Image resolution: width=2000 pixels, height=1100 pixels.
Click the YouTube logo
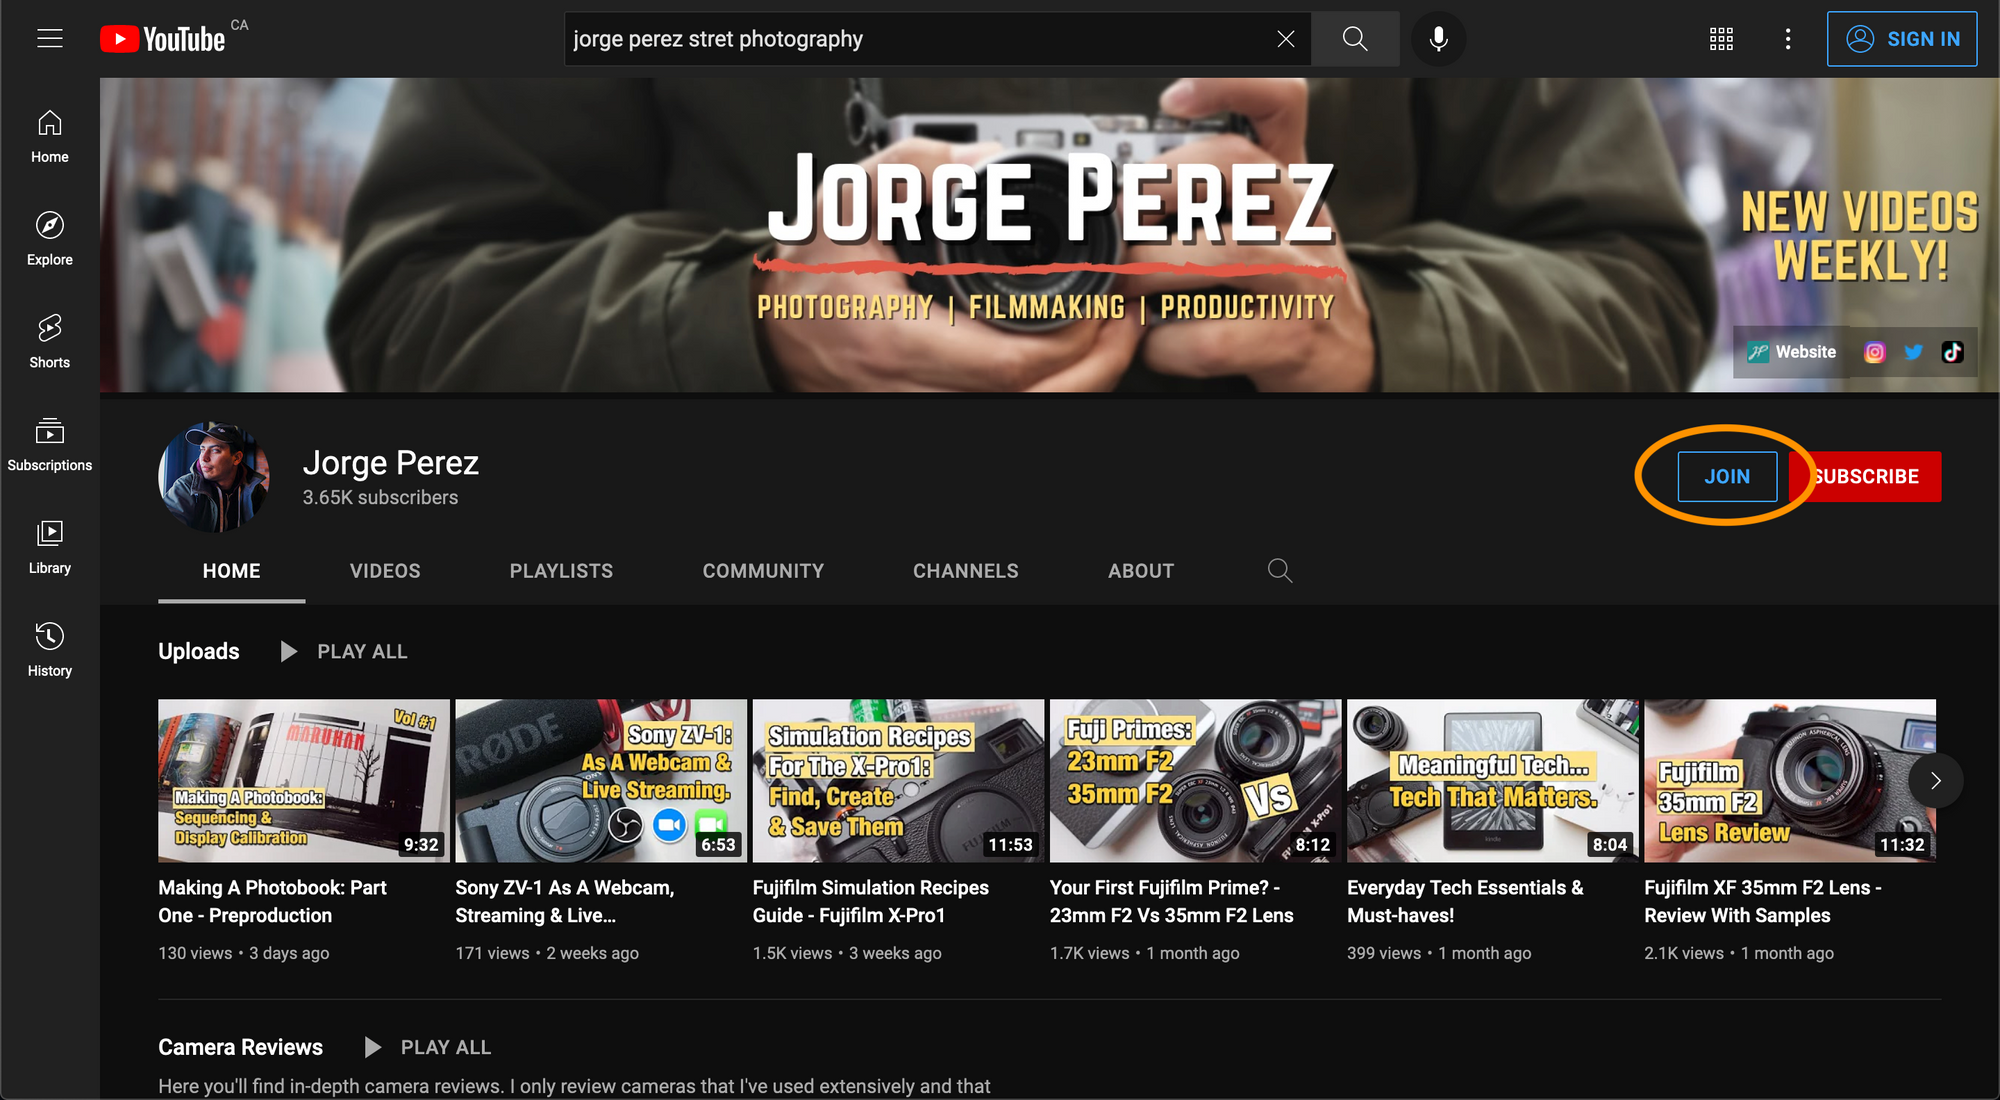(x=162, y=39)
